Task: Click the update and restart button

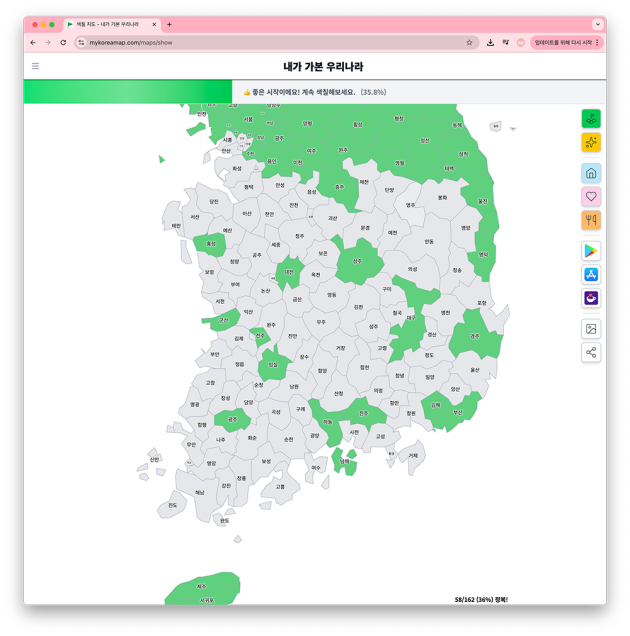Action: (566, 42)
